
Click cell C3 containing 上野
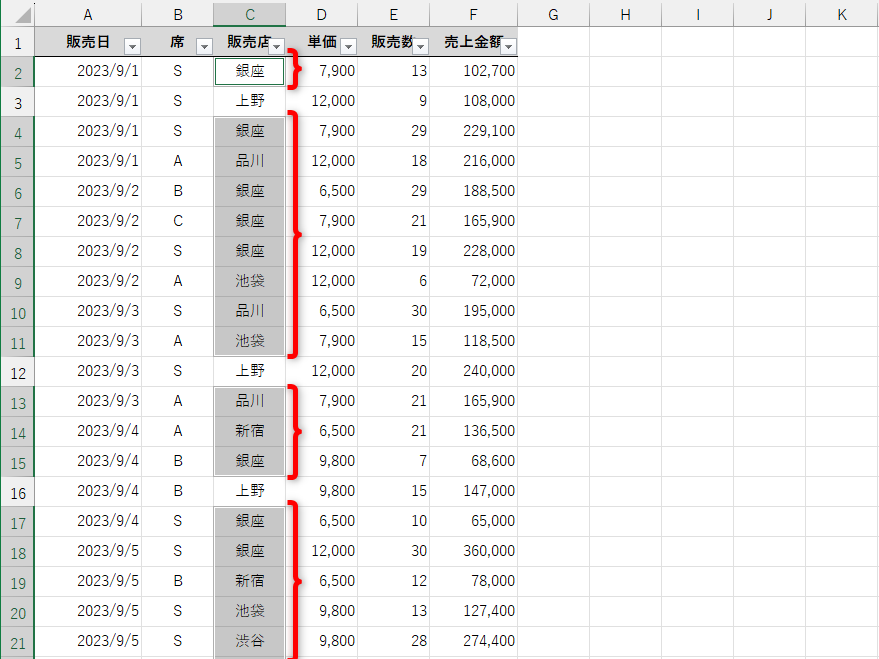[x=249, y=101]
